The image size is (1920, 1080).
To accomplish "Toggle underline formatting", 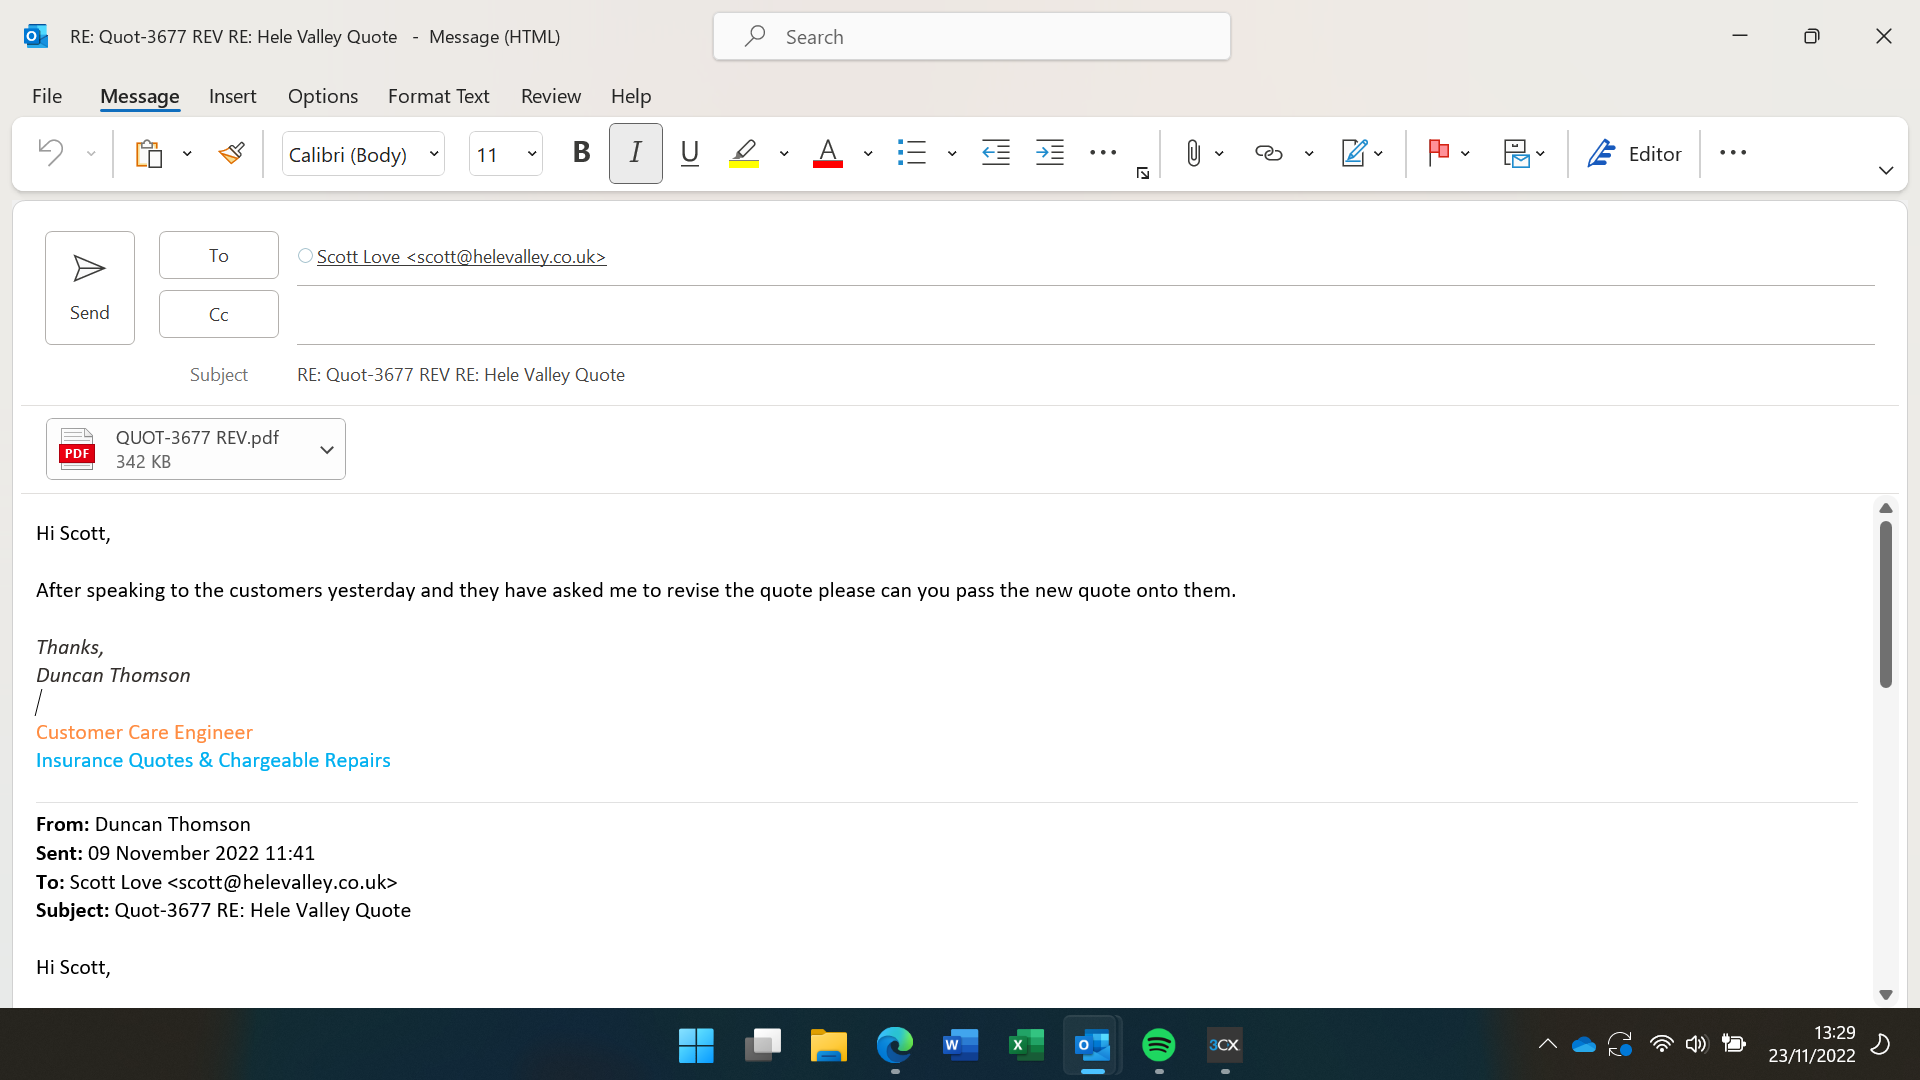I will (689, 153).
